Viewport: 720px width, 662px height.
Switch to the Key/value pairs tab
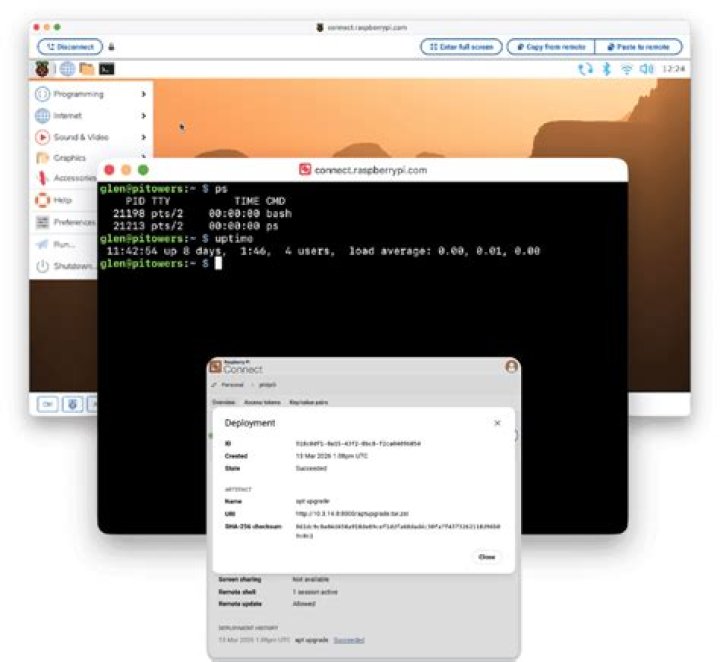click(309, 402)
